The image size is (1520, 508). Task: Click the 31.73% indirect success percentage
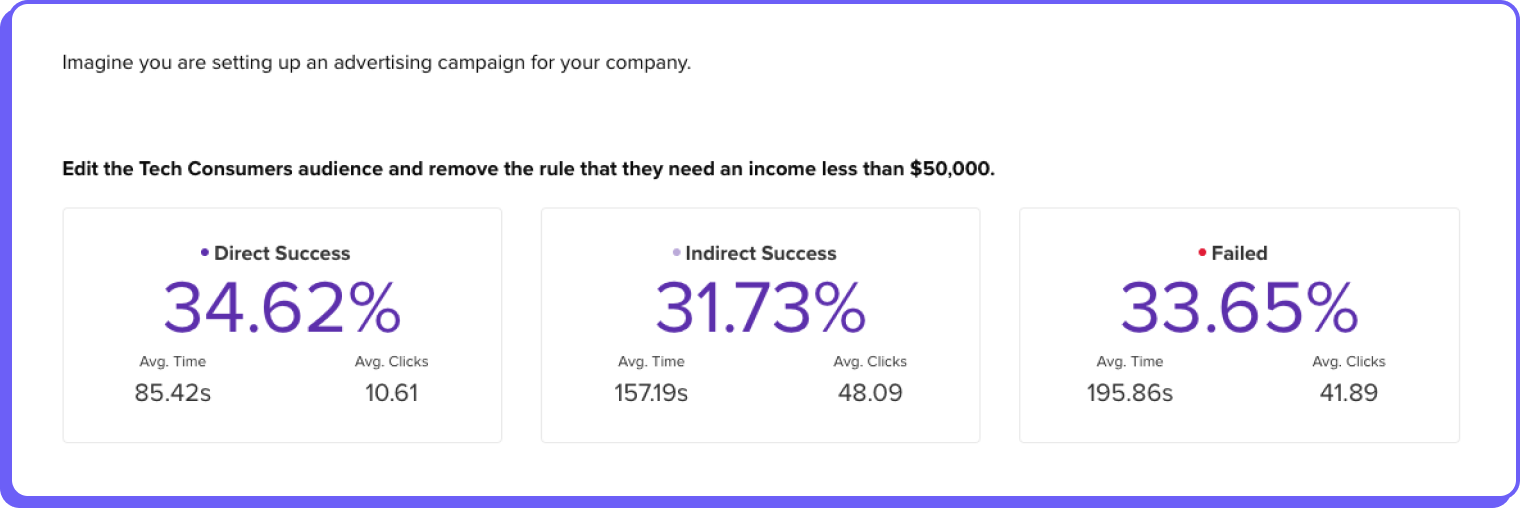[761, 307]
